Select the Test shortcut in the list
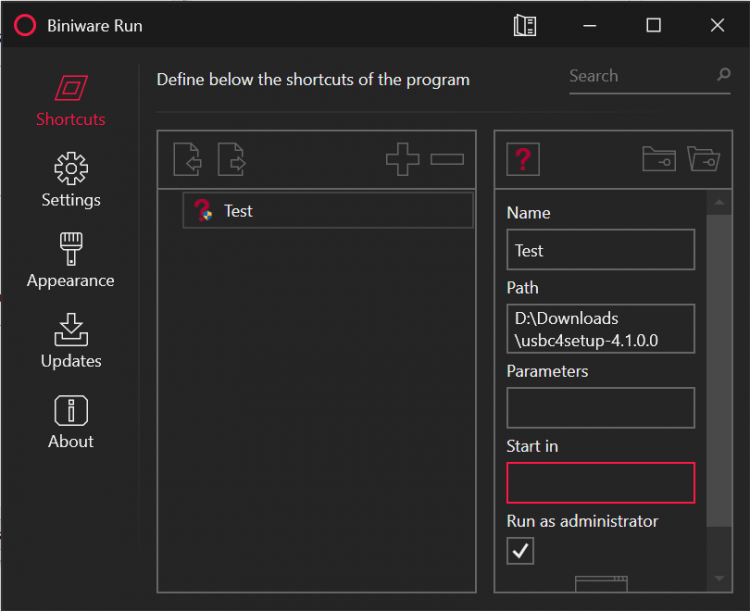750x611 pixels. point(327,211)
